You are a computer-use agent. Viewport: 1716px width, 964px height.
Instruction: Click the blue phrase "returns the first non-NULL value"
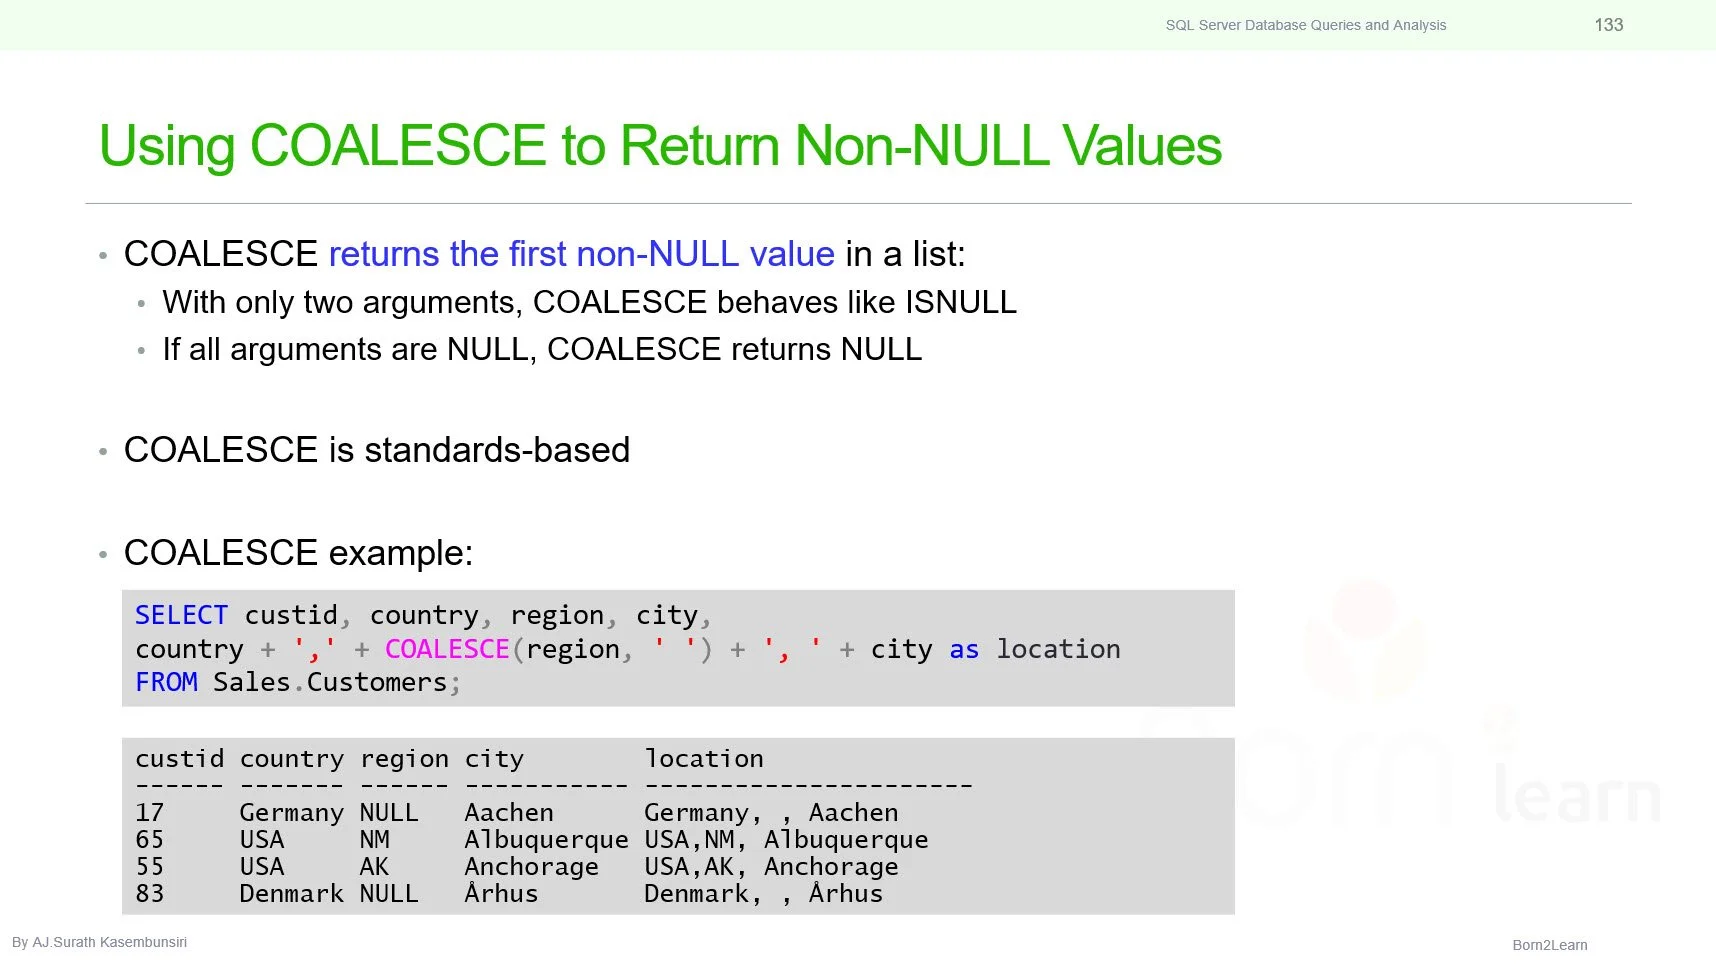(581, 254)
